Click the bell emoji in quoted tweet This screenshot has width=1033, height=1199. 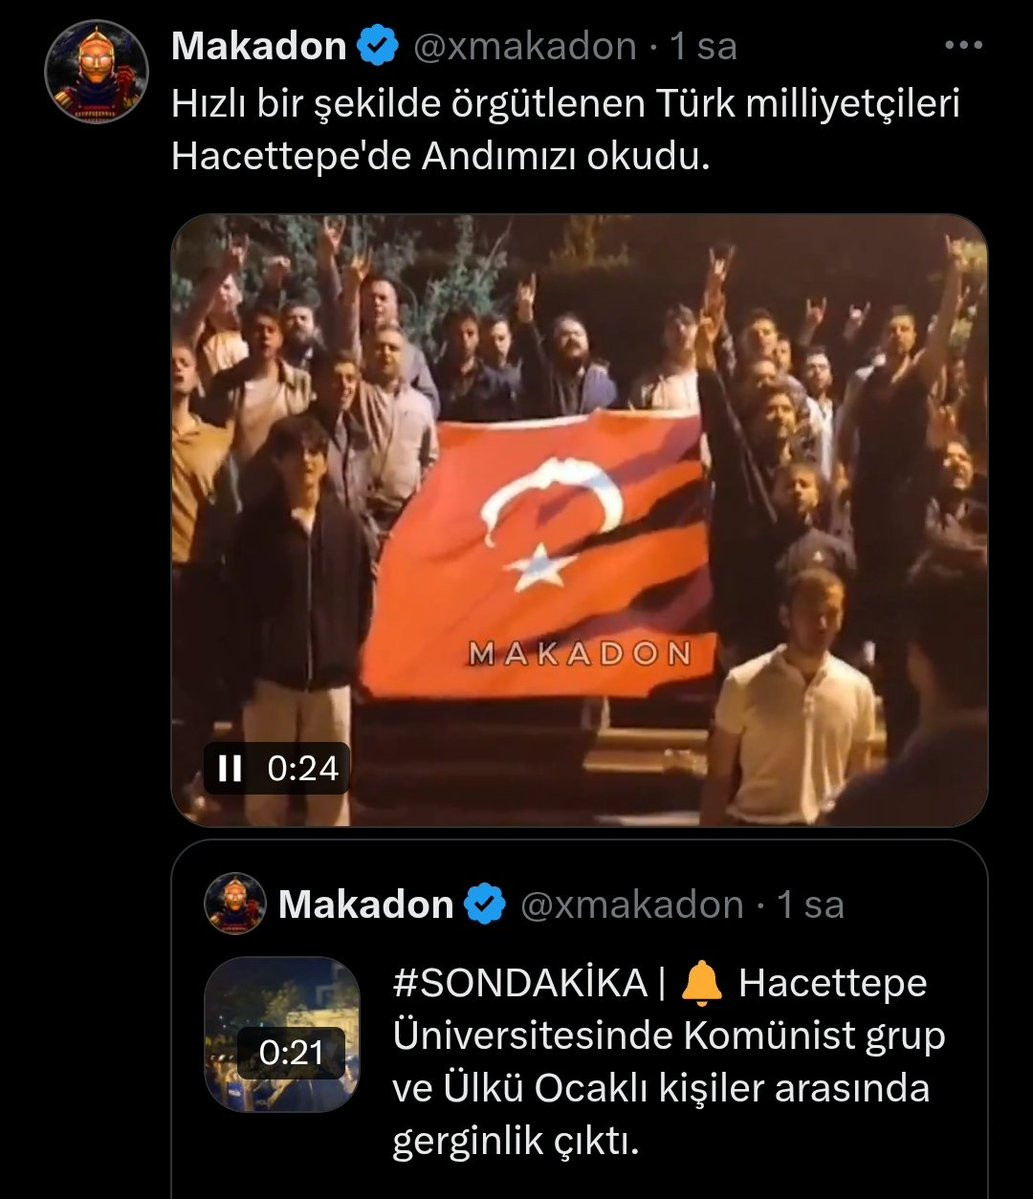tap(701, 983)
